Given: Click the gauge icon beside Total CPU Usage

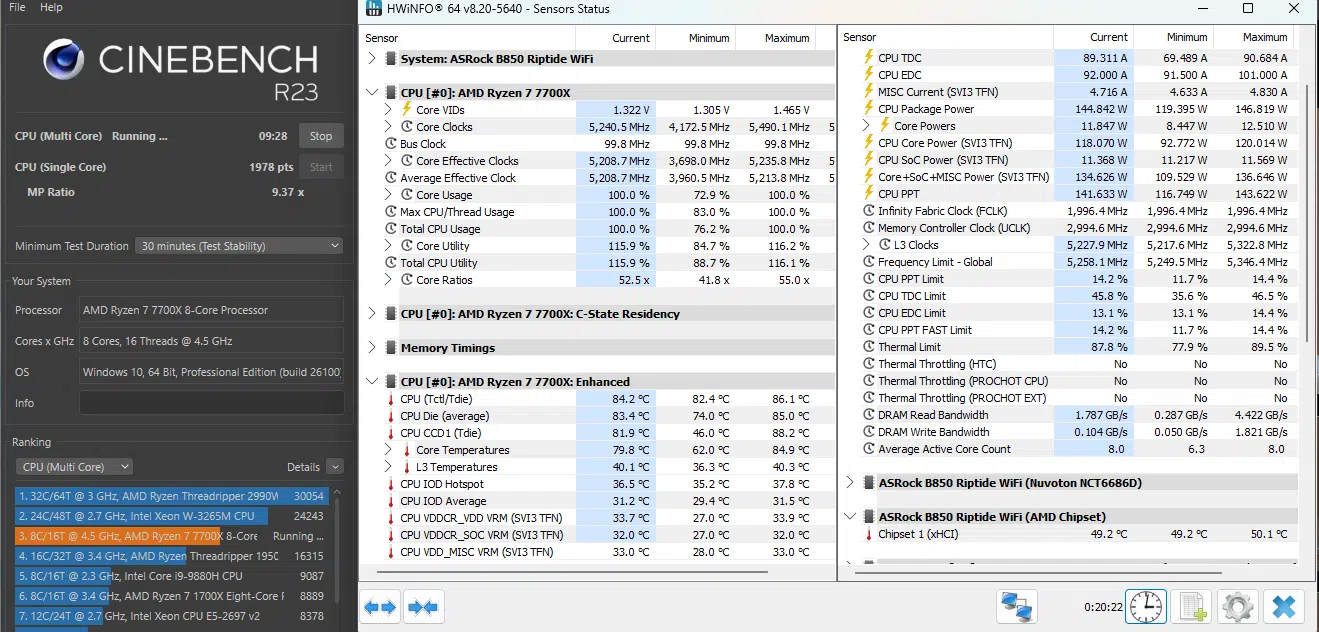Looking at the screenshot, I should click(391, 229).
